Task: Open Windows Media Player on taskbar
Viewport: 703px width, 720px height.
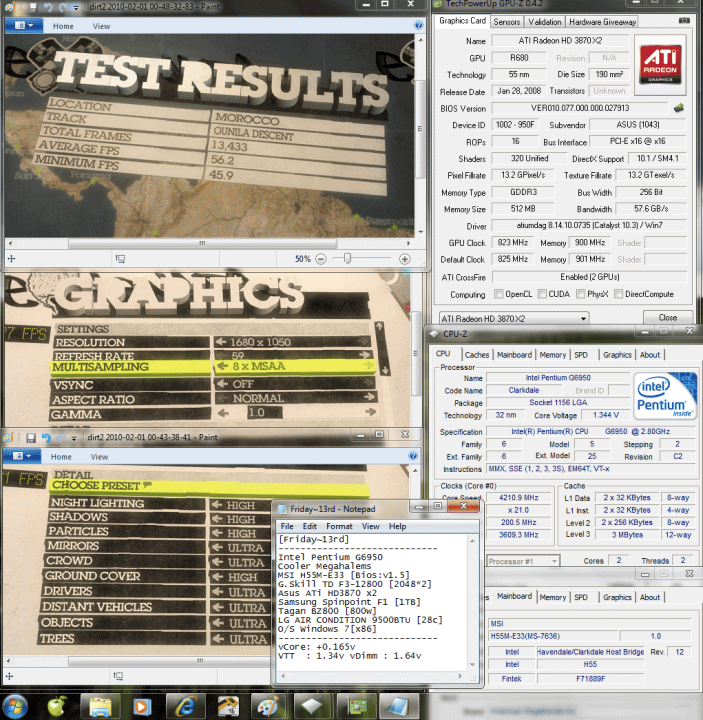Action: 142,706
